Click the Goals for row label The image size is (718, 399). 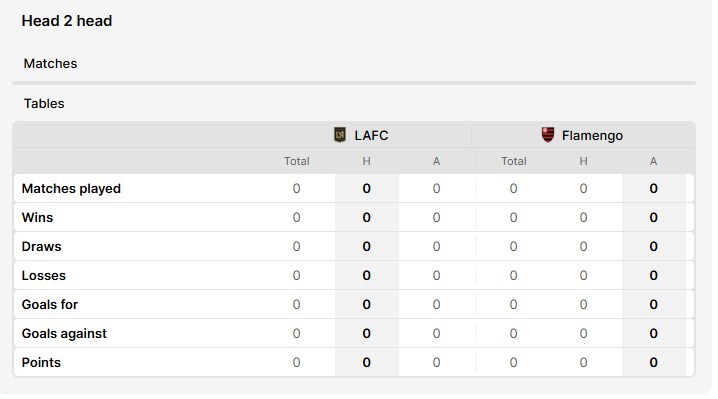(49, 304)
